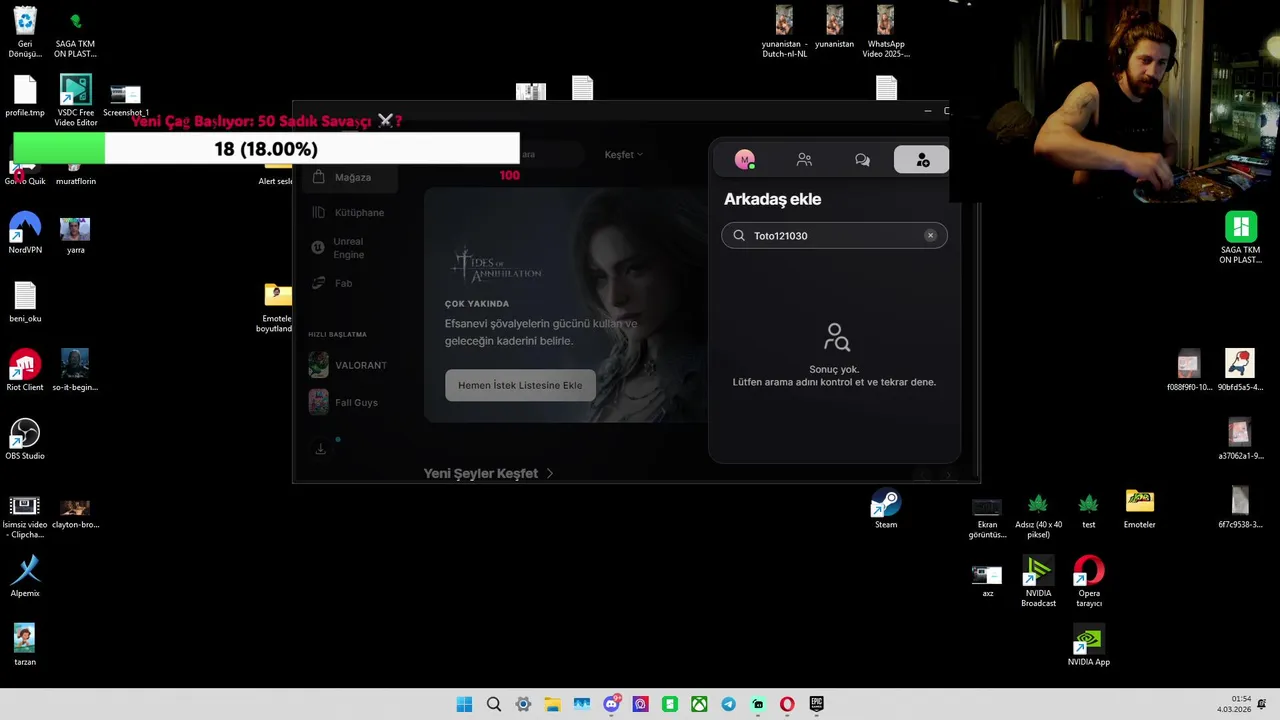
Task: Click the Kütüphane library icon
Action: tap(318, 212)
